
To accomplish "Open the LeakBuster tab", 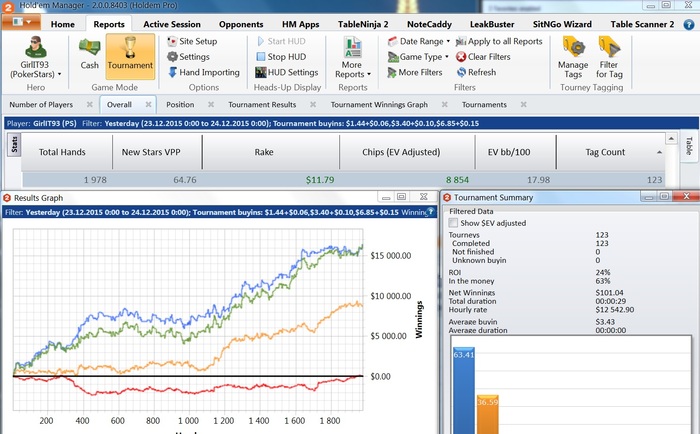I will [492, 25].
